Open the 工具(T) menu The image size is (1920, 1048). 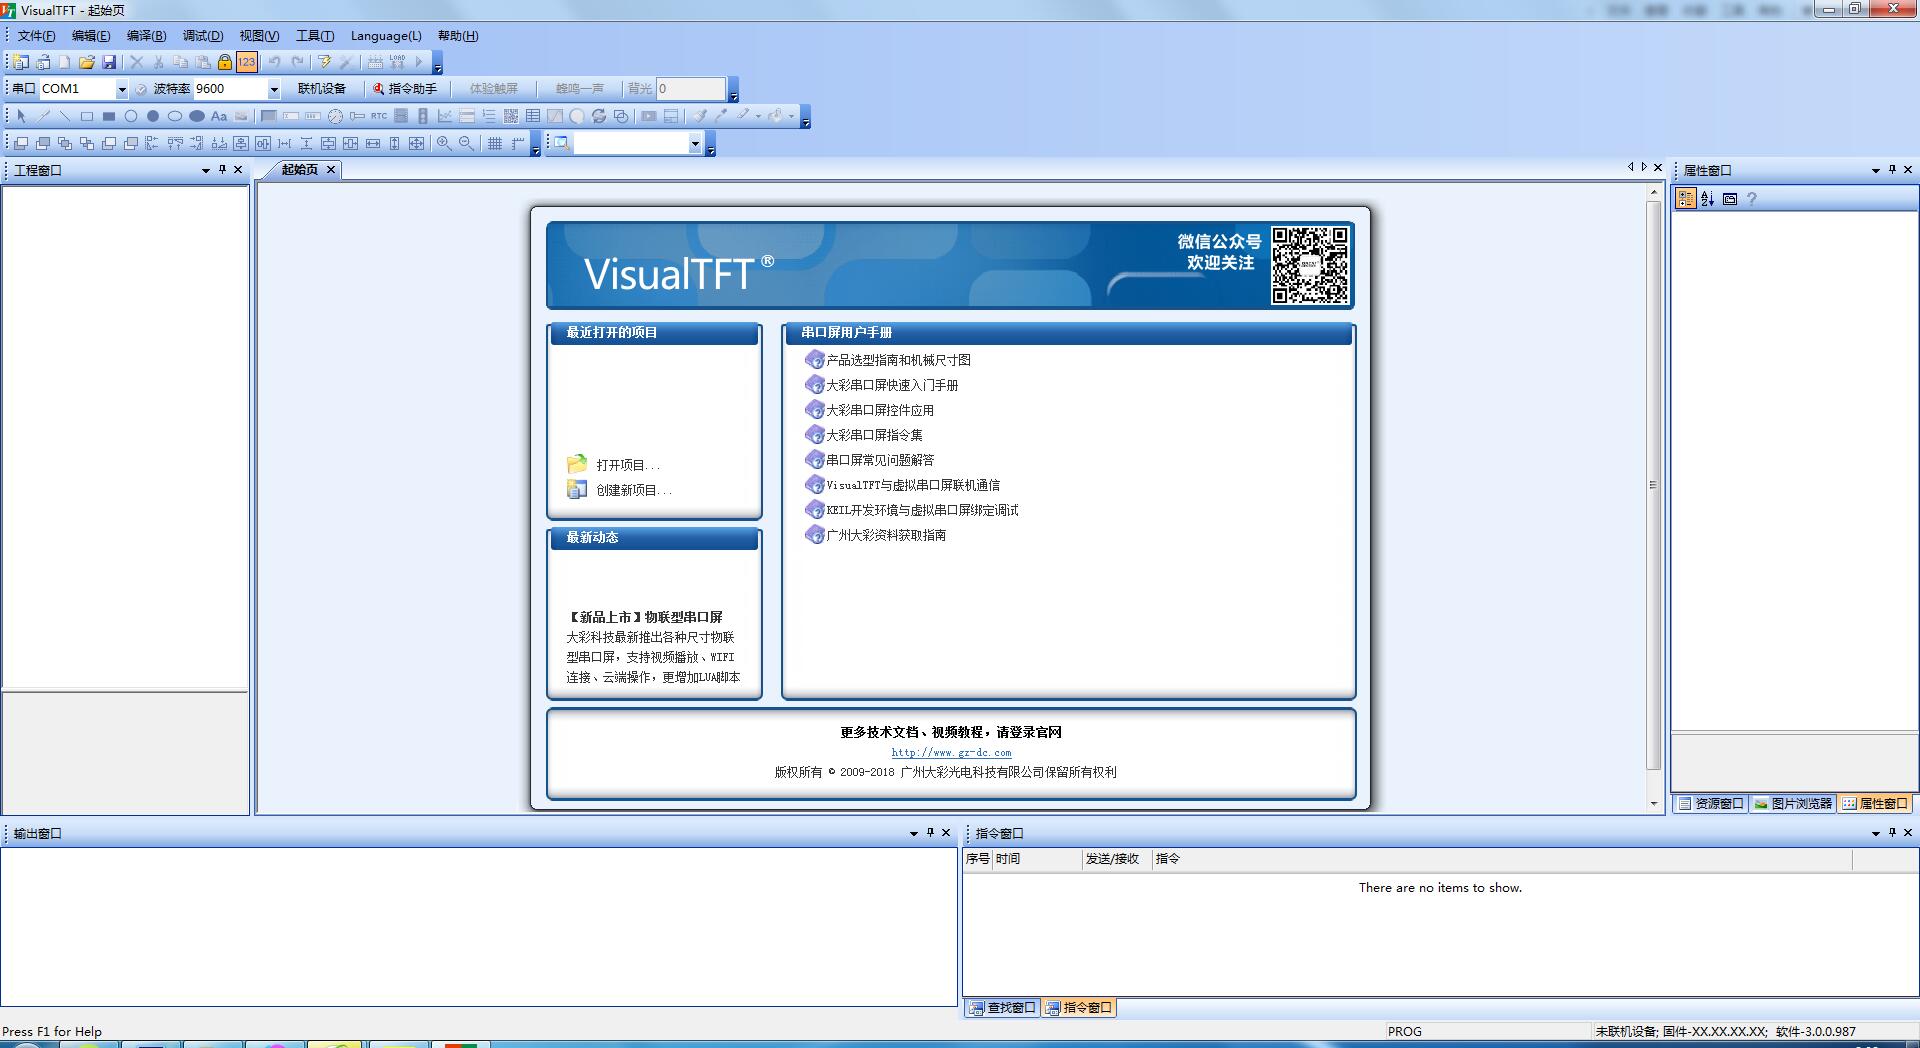click(x=313, y=35)
